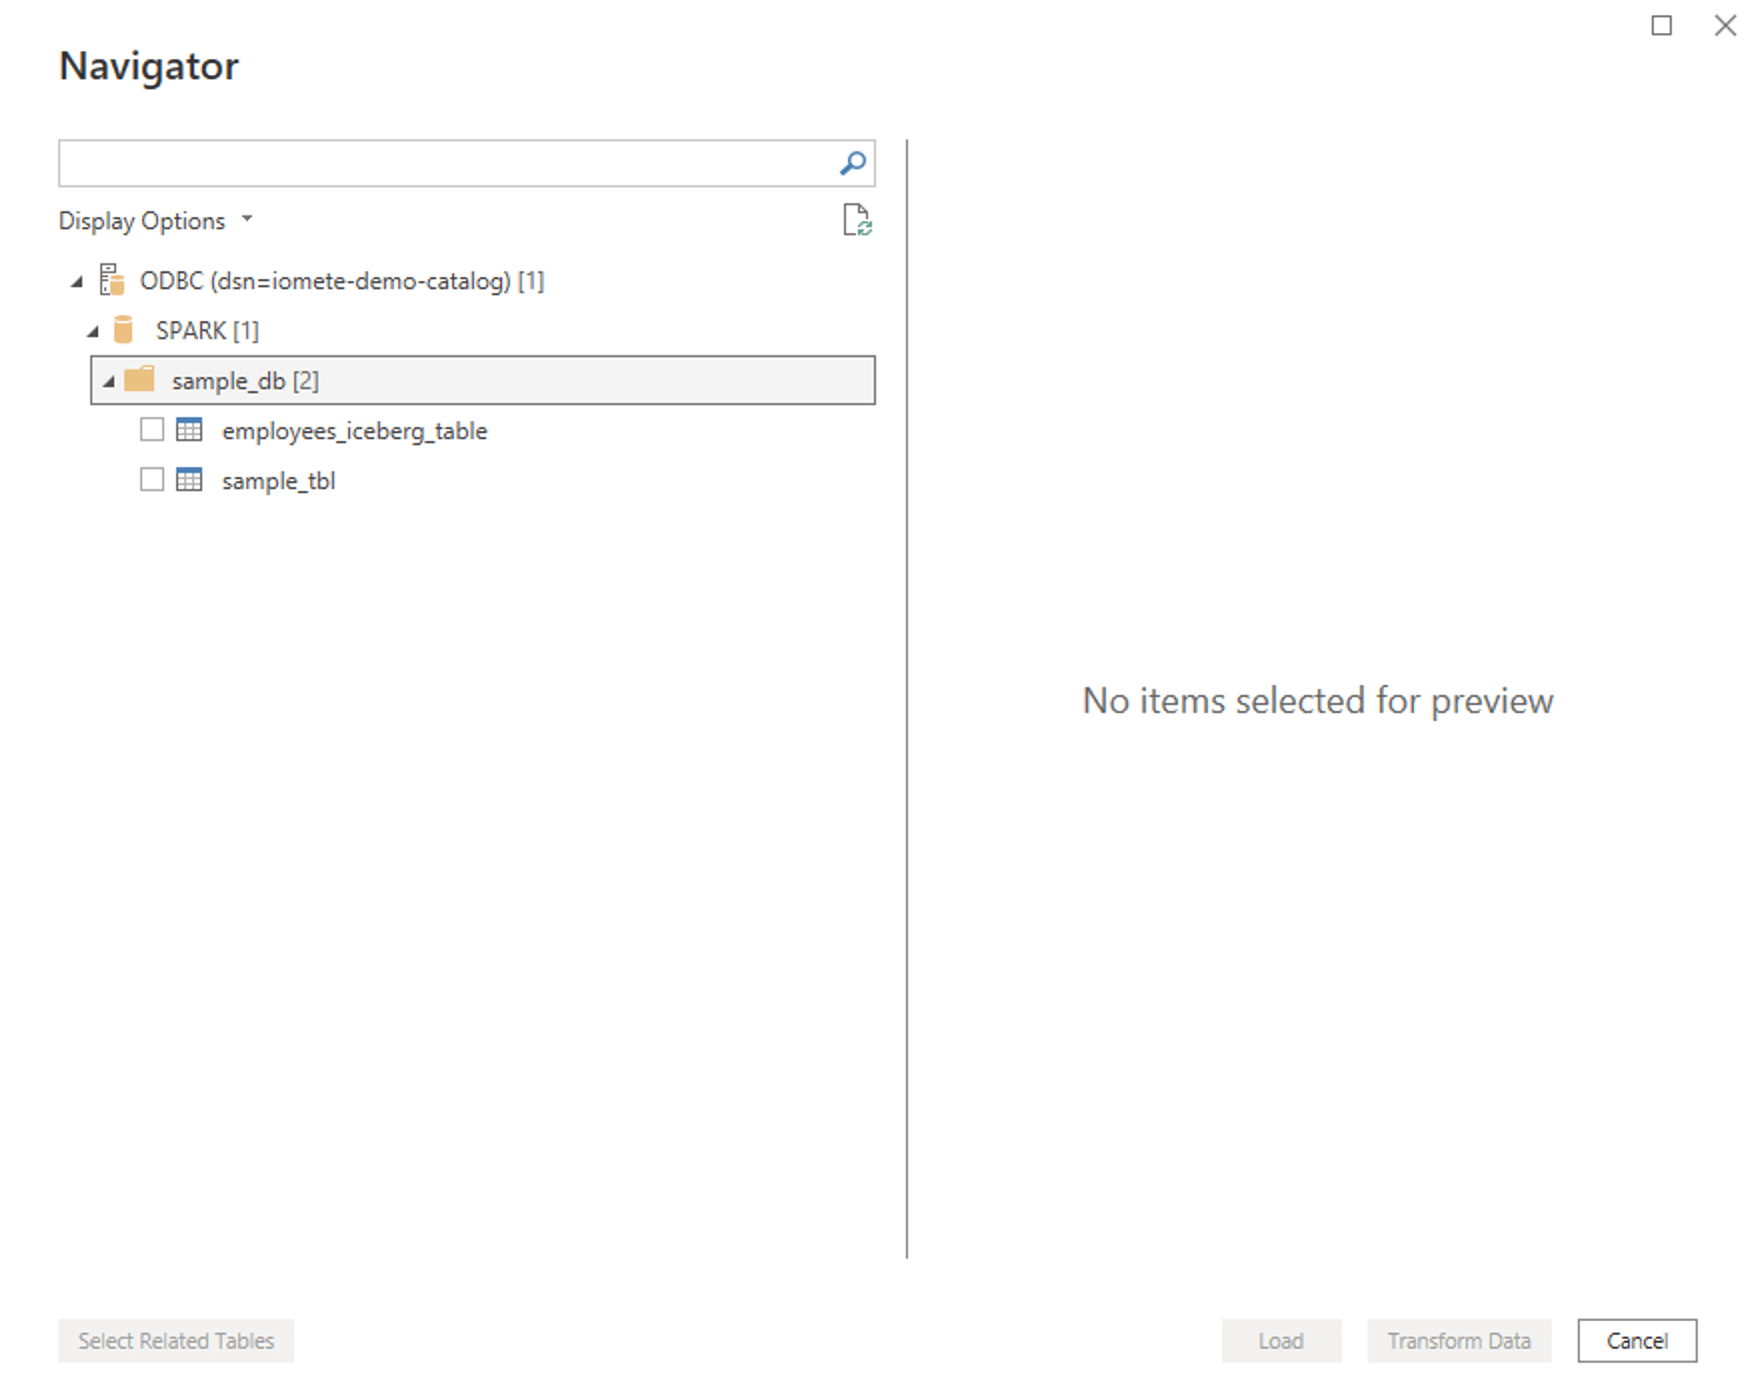Click the Cancel button
The width and height of the screenshot is (1756, 1396).
point(1637,1340)
